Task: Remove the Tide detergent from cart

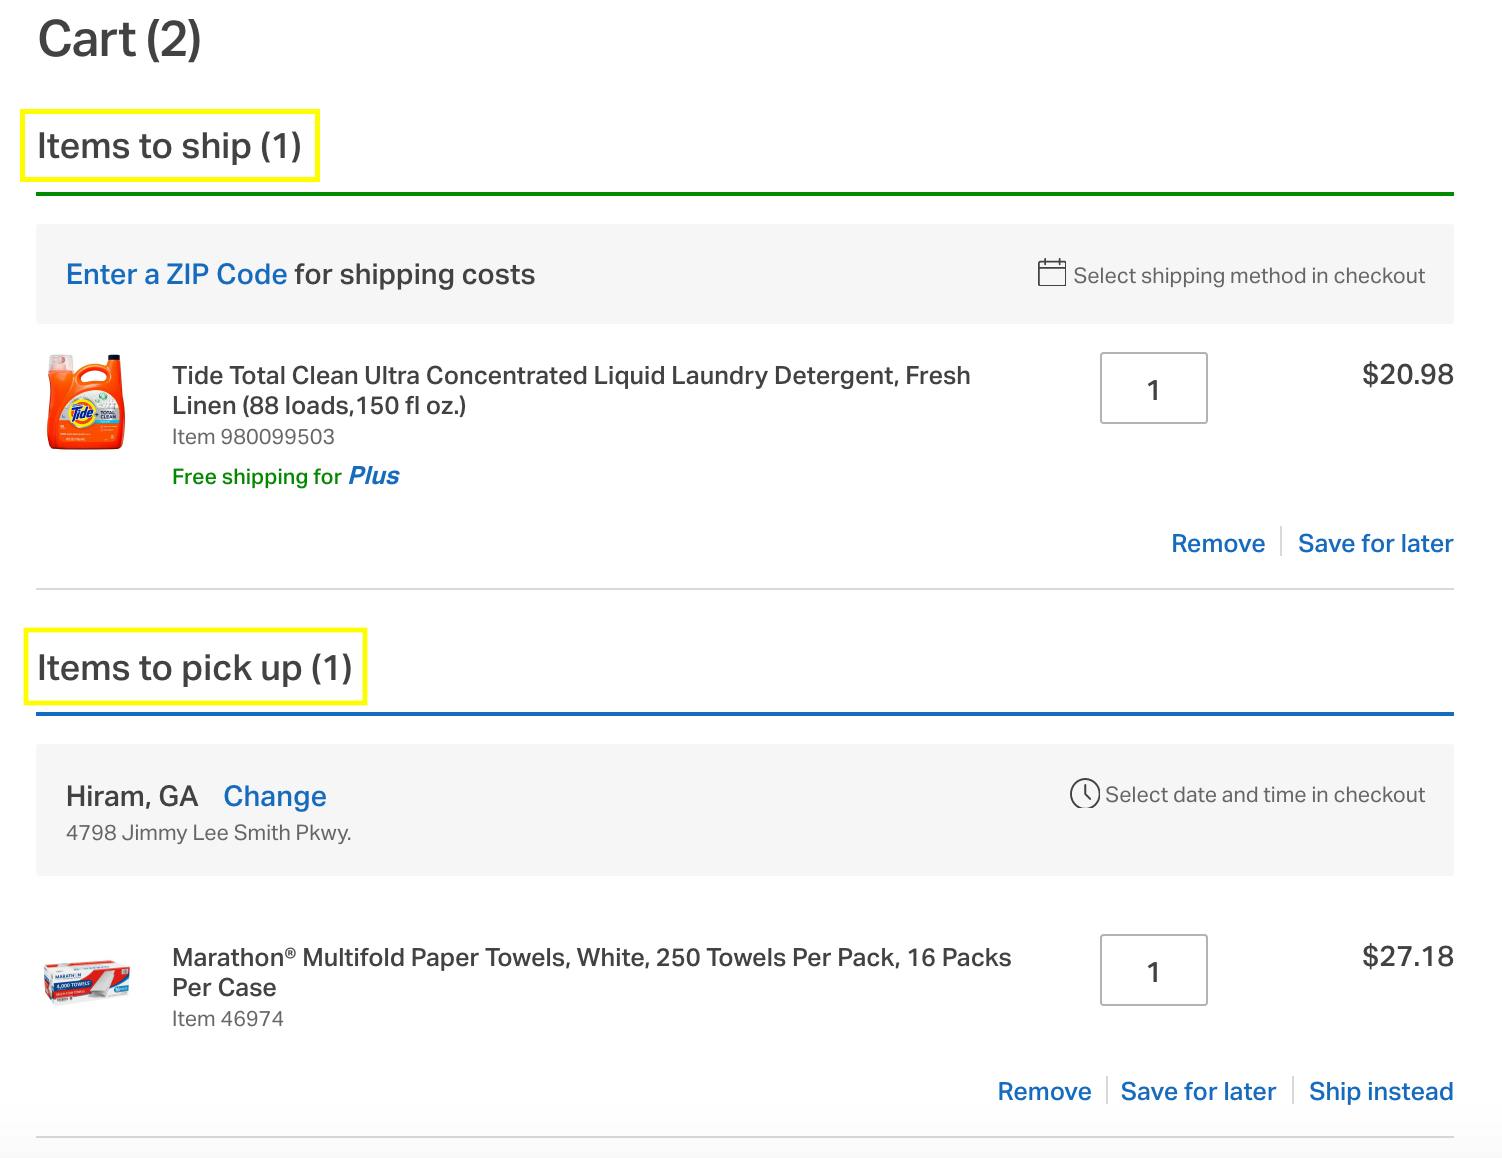Action: pos(1217,543)
